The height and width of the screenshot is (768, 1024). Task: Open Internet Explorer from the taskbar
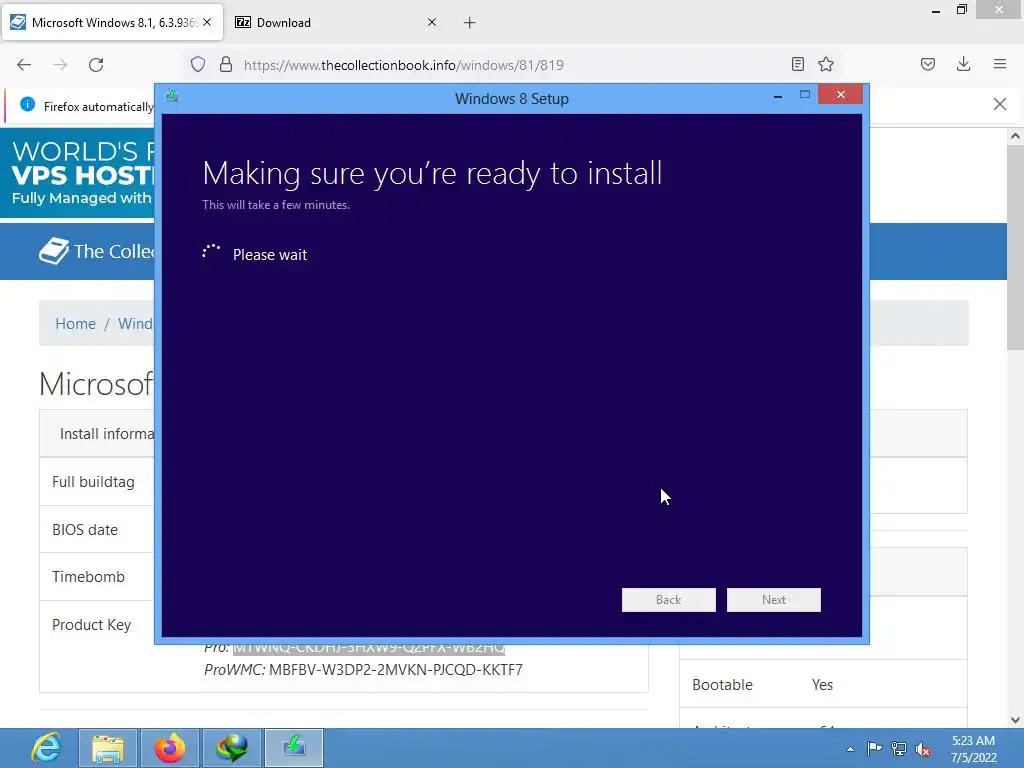tap(46, 748)
